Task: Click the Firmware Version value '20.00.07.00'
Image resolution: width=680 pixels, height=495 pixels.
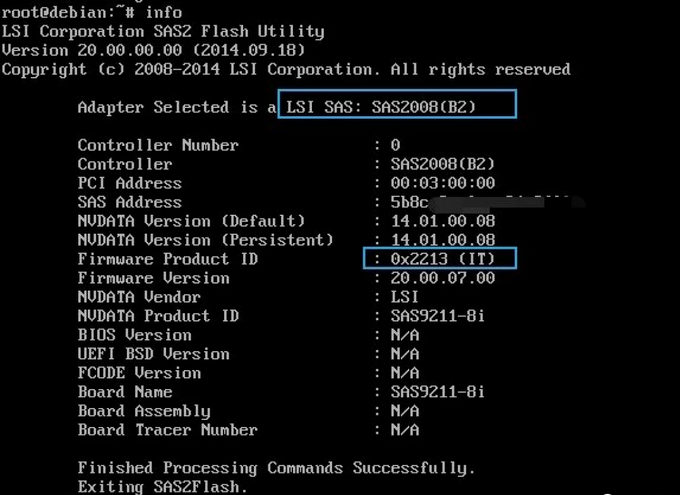Action: (x=443, y=278)
